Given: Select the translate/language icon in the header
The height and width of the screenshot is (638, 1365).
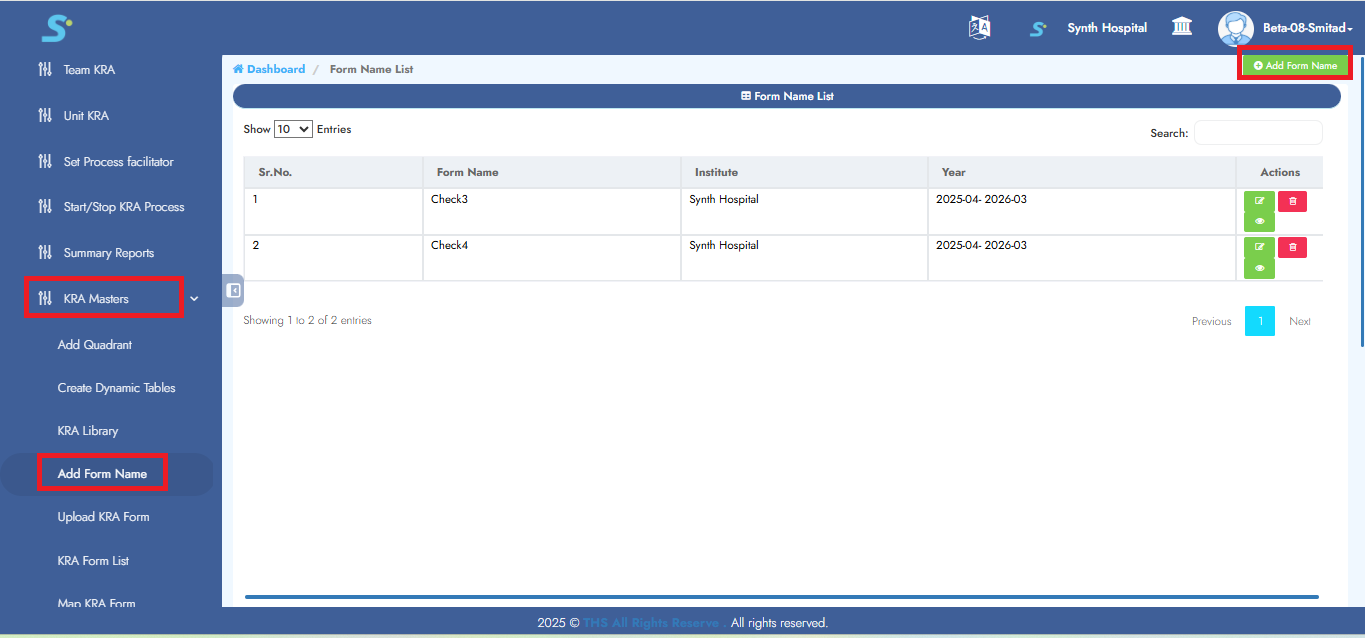Looking at the screenshot, I should click(x=978, y=27).
